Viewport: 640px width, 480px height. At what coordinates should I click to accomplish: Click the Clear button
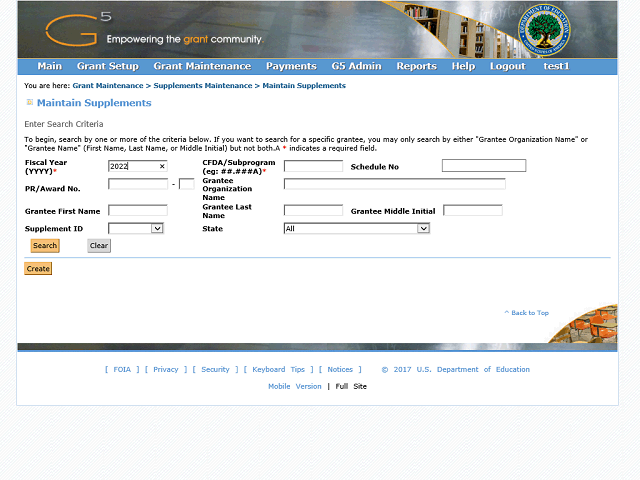coord(99,245)
